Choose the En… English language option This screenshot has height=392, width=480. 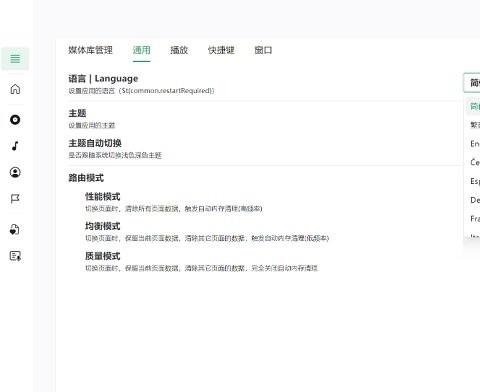click(x=475, y=144)
